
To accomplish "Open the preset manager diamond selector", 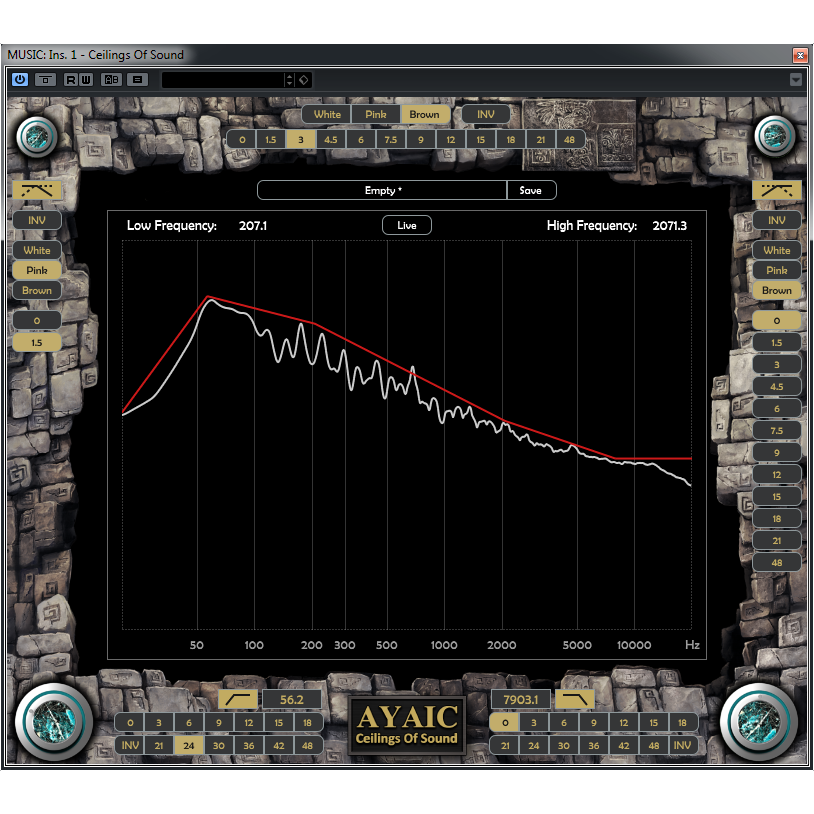I will click(303, 79).
